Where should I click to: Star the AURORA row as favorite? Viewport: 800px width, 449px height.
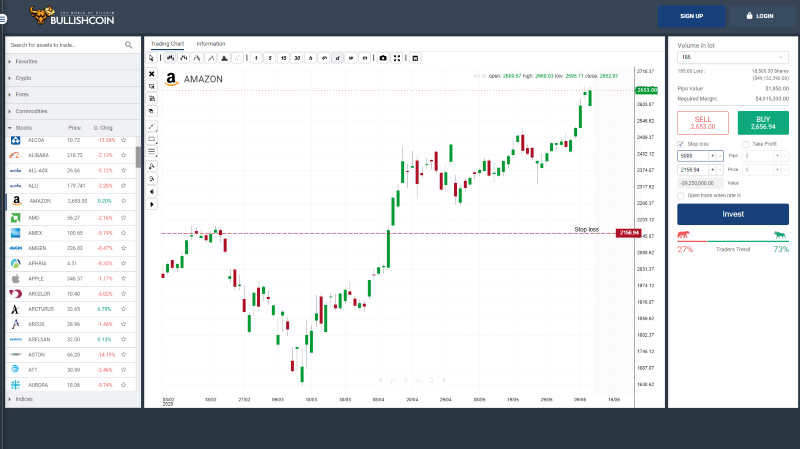[123, 385]
